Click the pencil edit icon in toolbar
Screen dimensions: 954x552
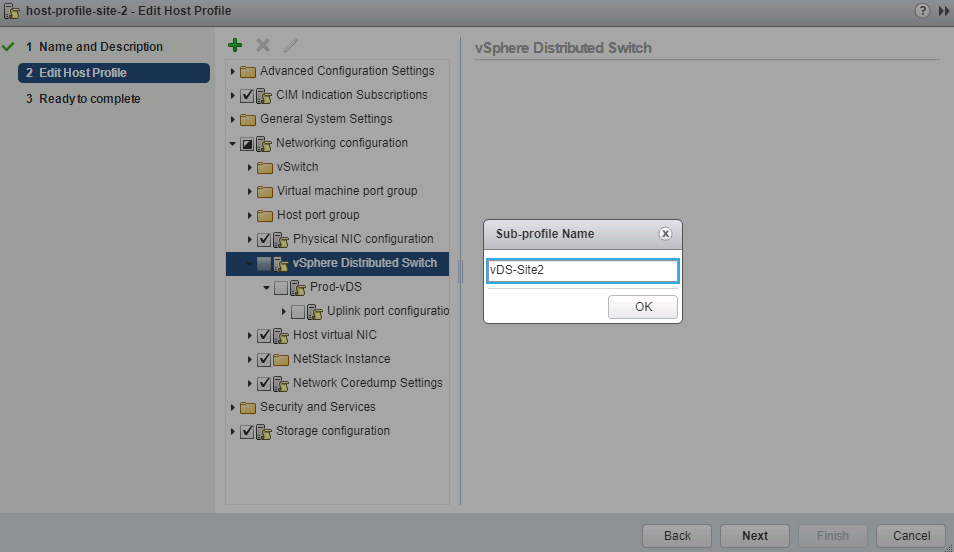(x=291, y=45)
